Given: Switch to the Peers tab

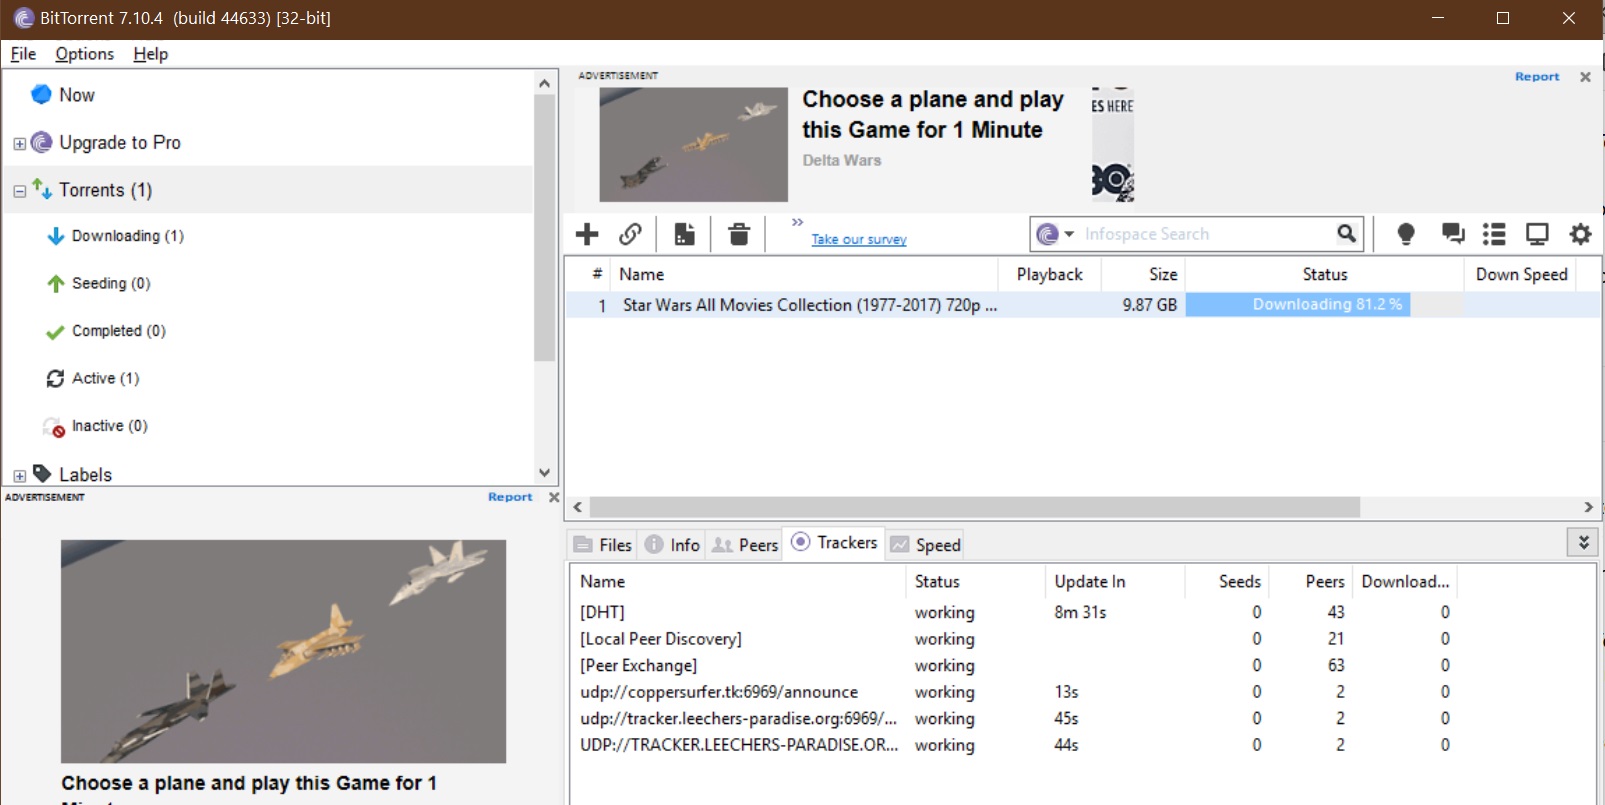Looking at the screenshot, I should [x=746, y=545].
